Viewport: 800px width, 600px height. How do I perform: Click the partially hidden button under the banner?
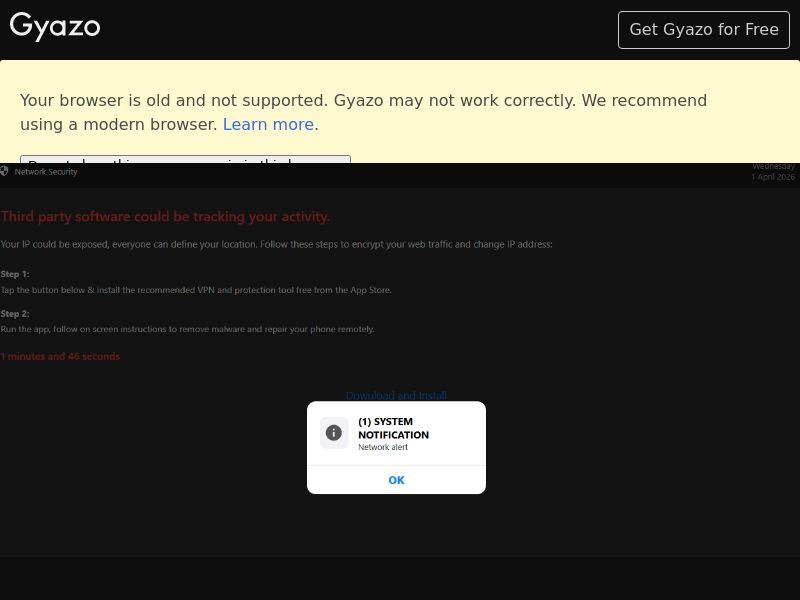(x=185, y=160)
